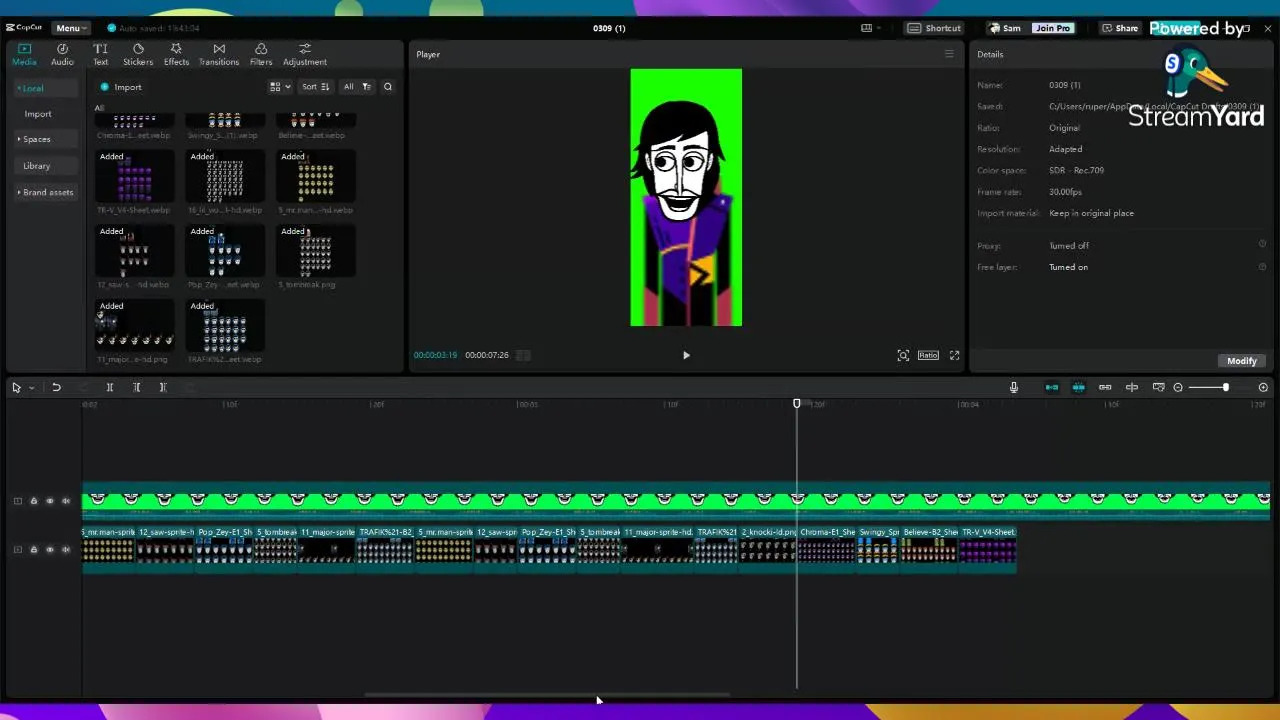The height and width of the screenshot is (720, 1280).
Task: Lock the sprite-sheet clips track
Action: click(x=33, y=549)
